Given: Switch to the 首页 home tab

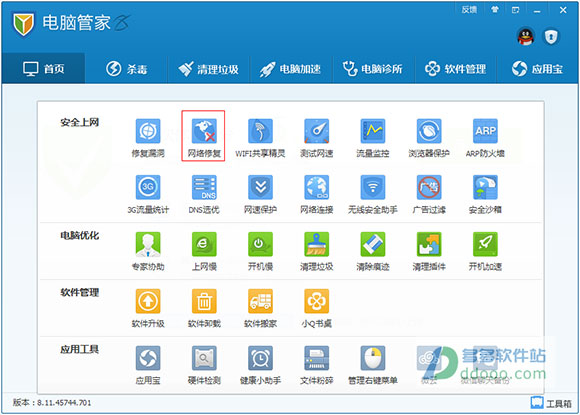Looking at the screenshot, I should click(44, 68).
